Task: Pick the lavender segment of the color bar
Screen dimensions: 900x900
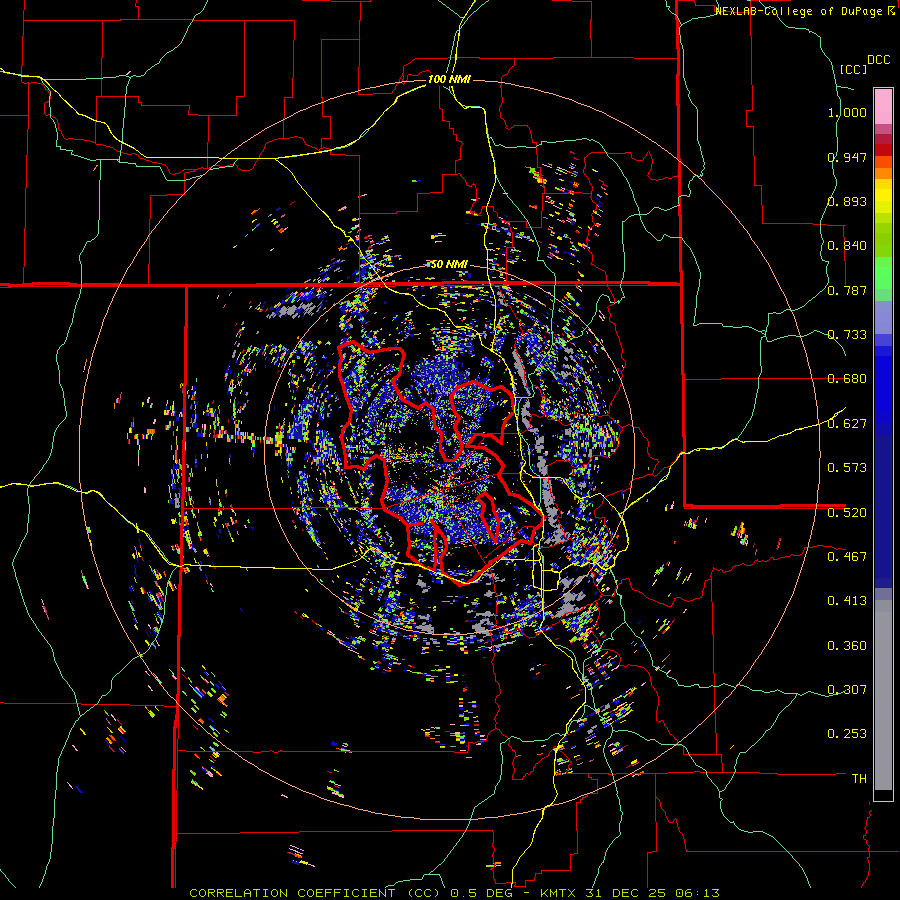Action: click(883, 317)
